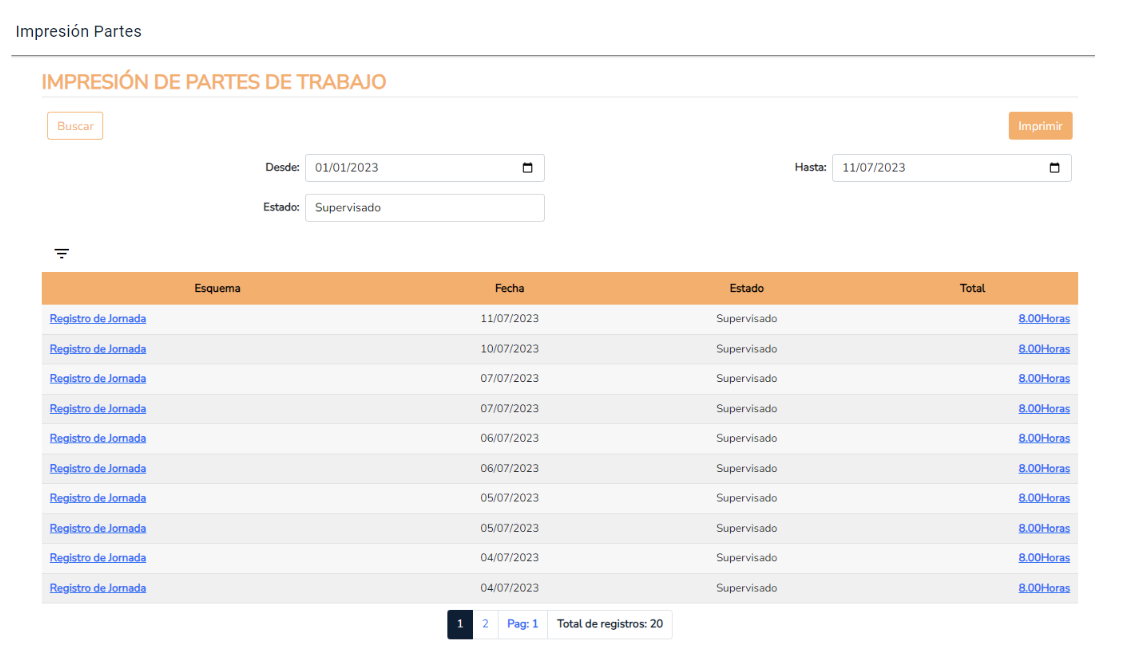Click the Estado column header in the table
The height and width of the screenshot is (664, 1124).
(x=746, y=288)
